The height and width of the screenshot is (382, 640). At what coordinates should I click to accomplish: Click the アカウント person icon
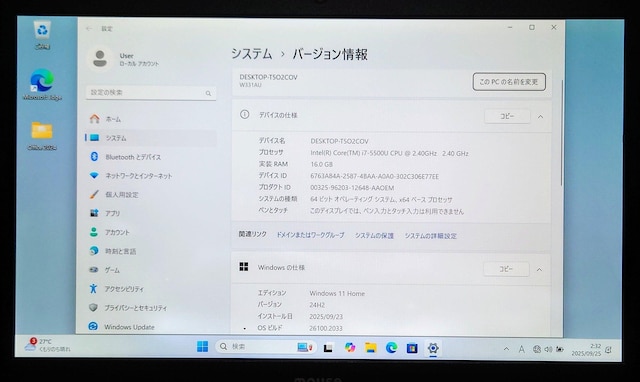[93, 232]
